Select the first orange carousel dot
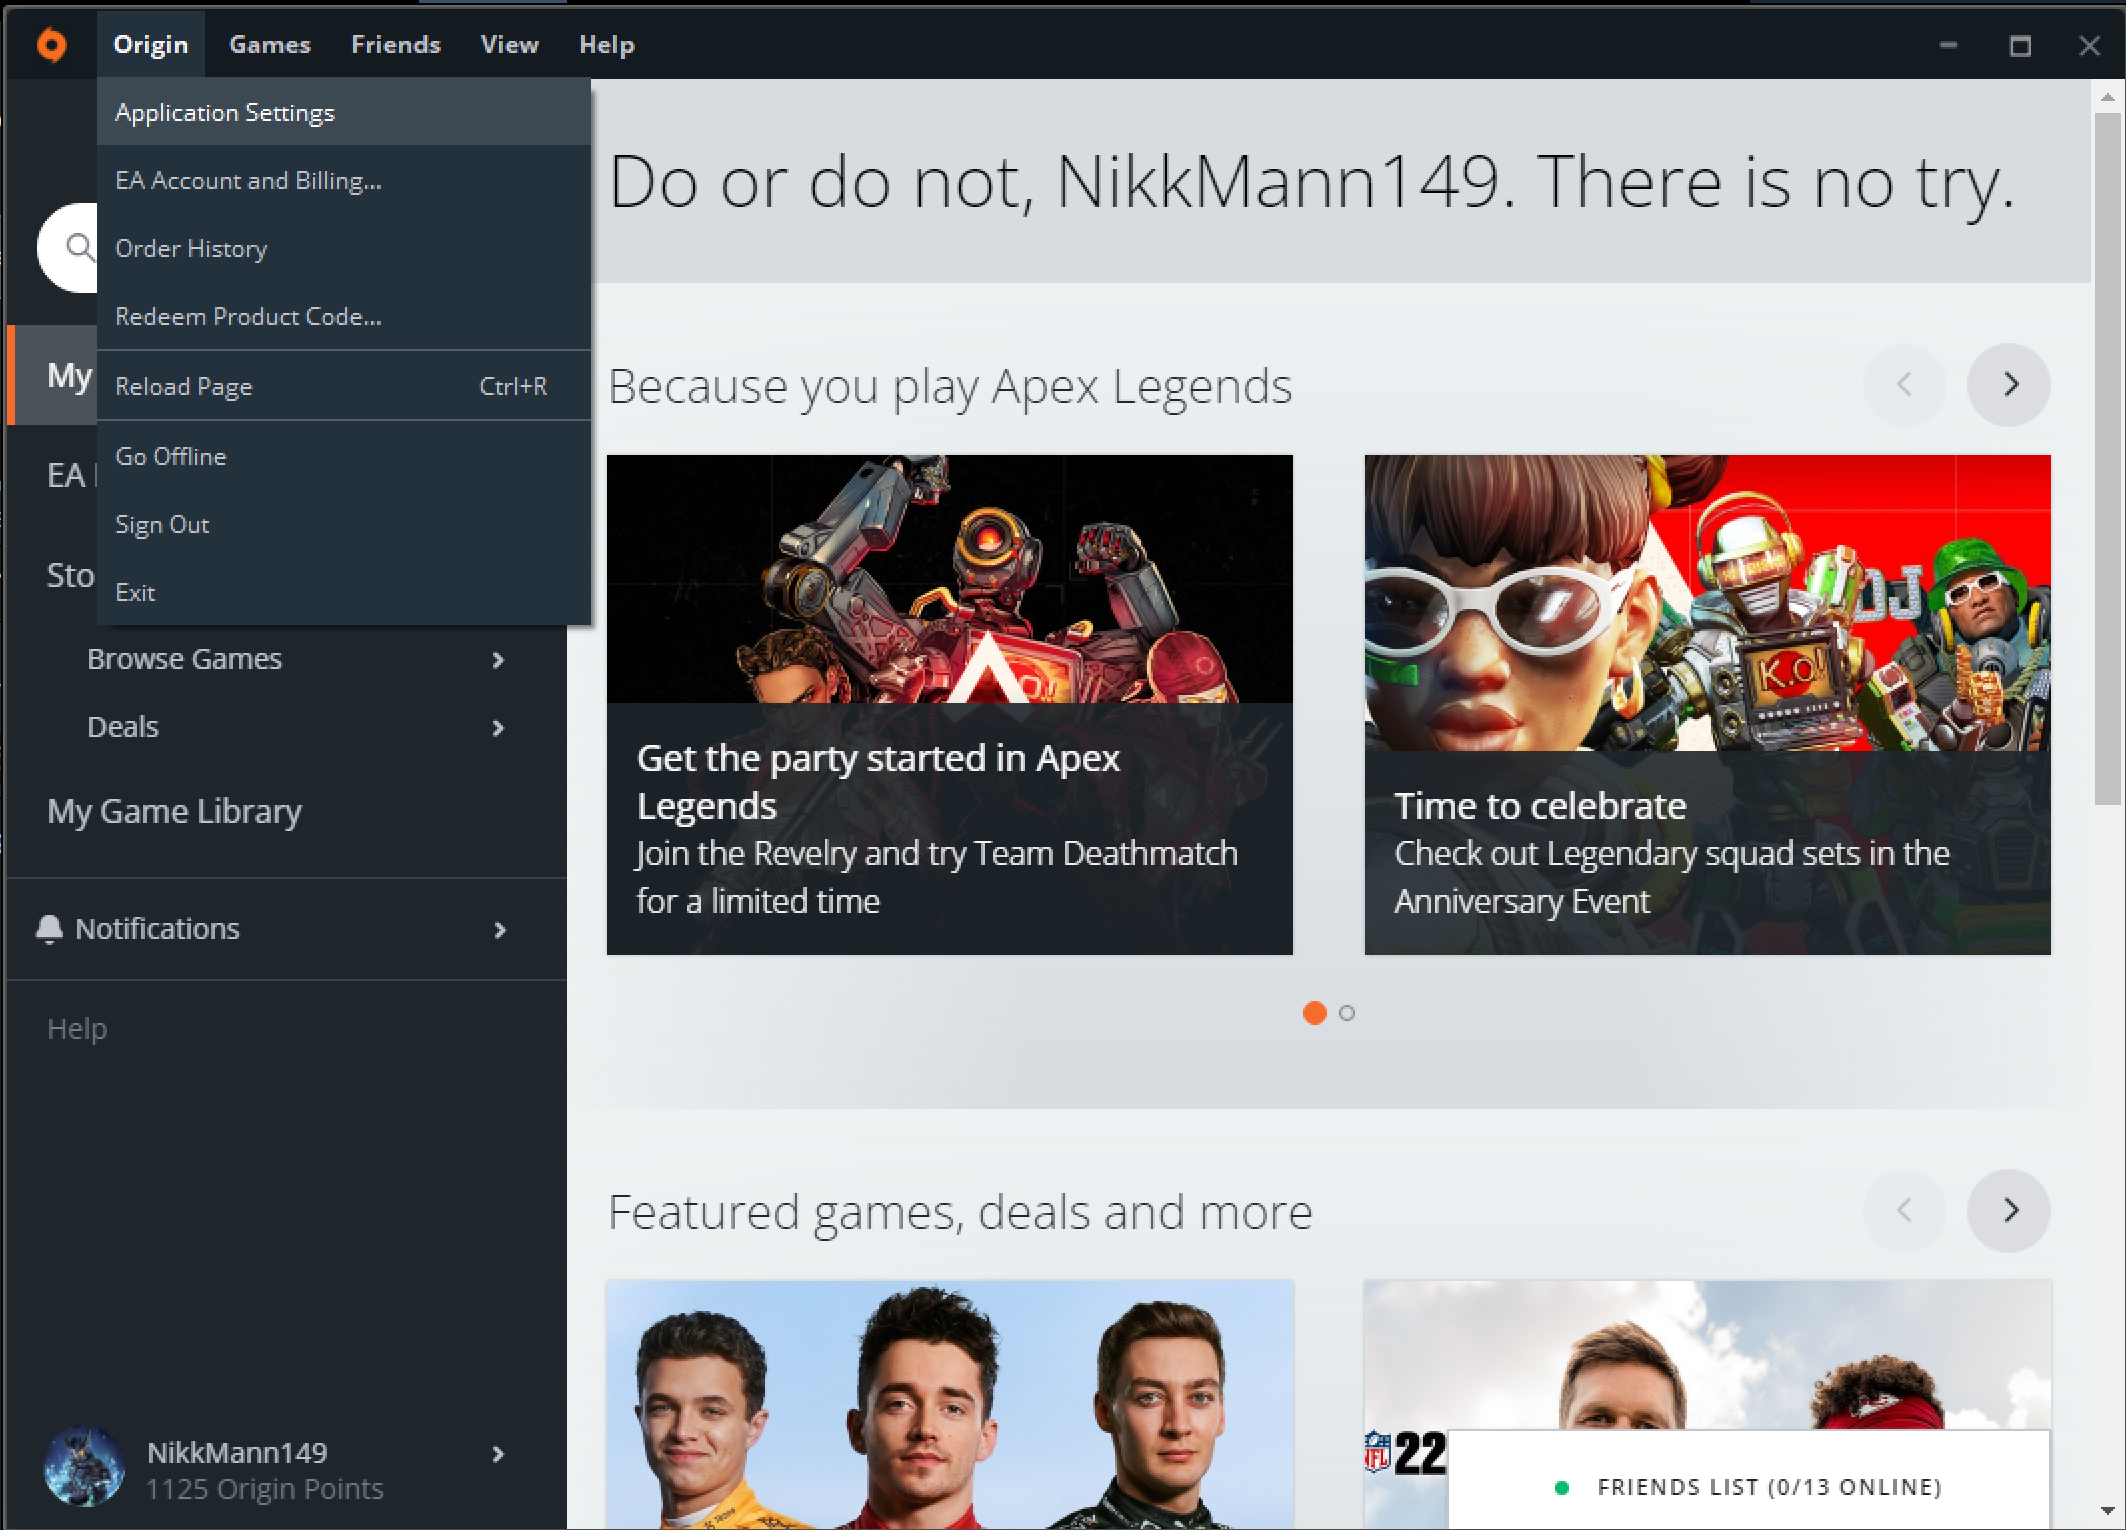Viewport: 2126px width, 1530px height. (x=1314, y=1013)
